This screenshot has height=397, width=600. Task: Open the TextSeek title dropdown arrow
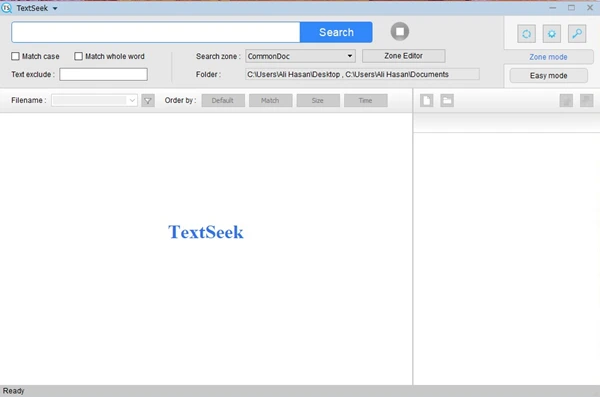point(55,8)
